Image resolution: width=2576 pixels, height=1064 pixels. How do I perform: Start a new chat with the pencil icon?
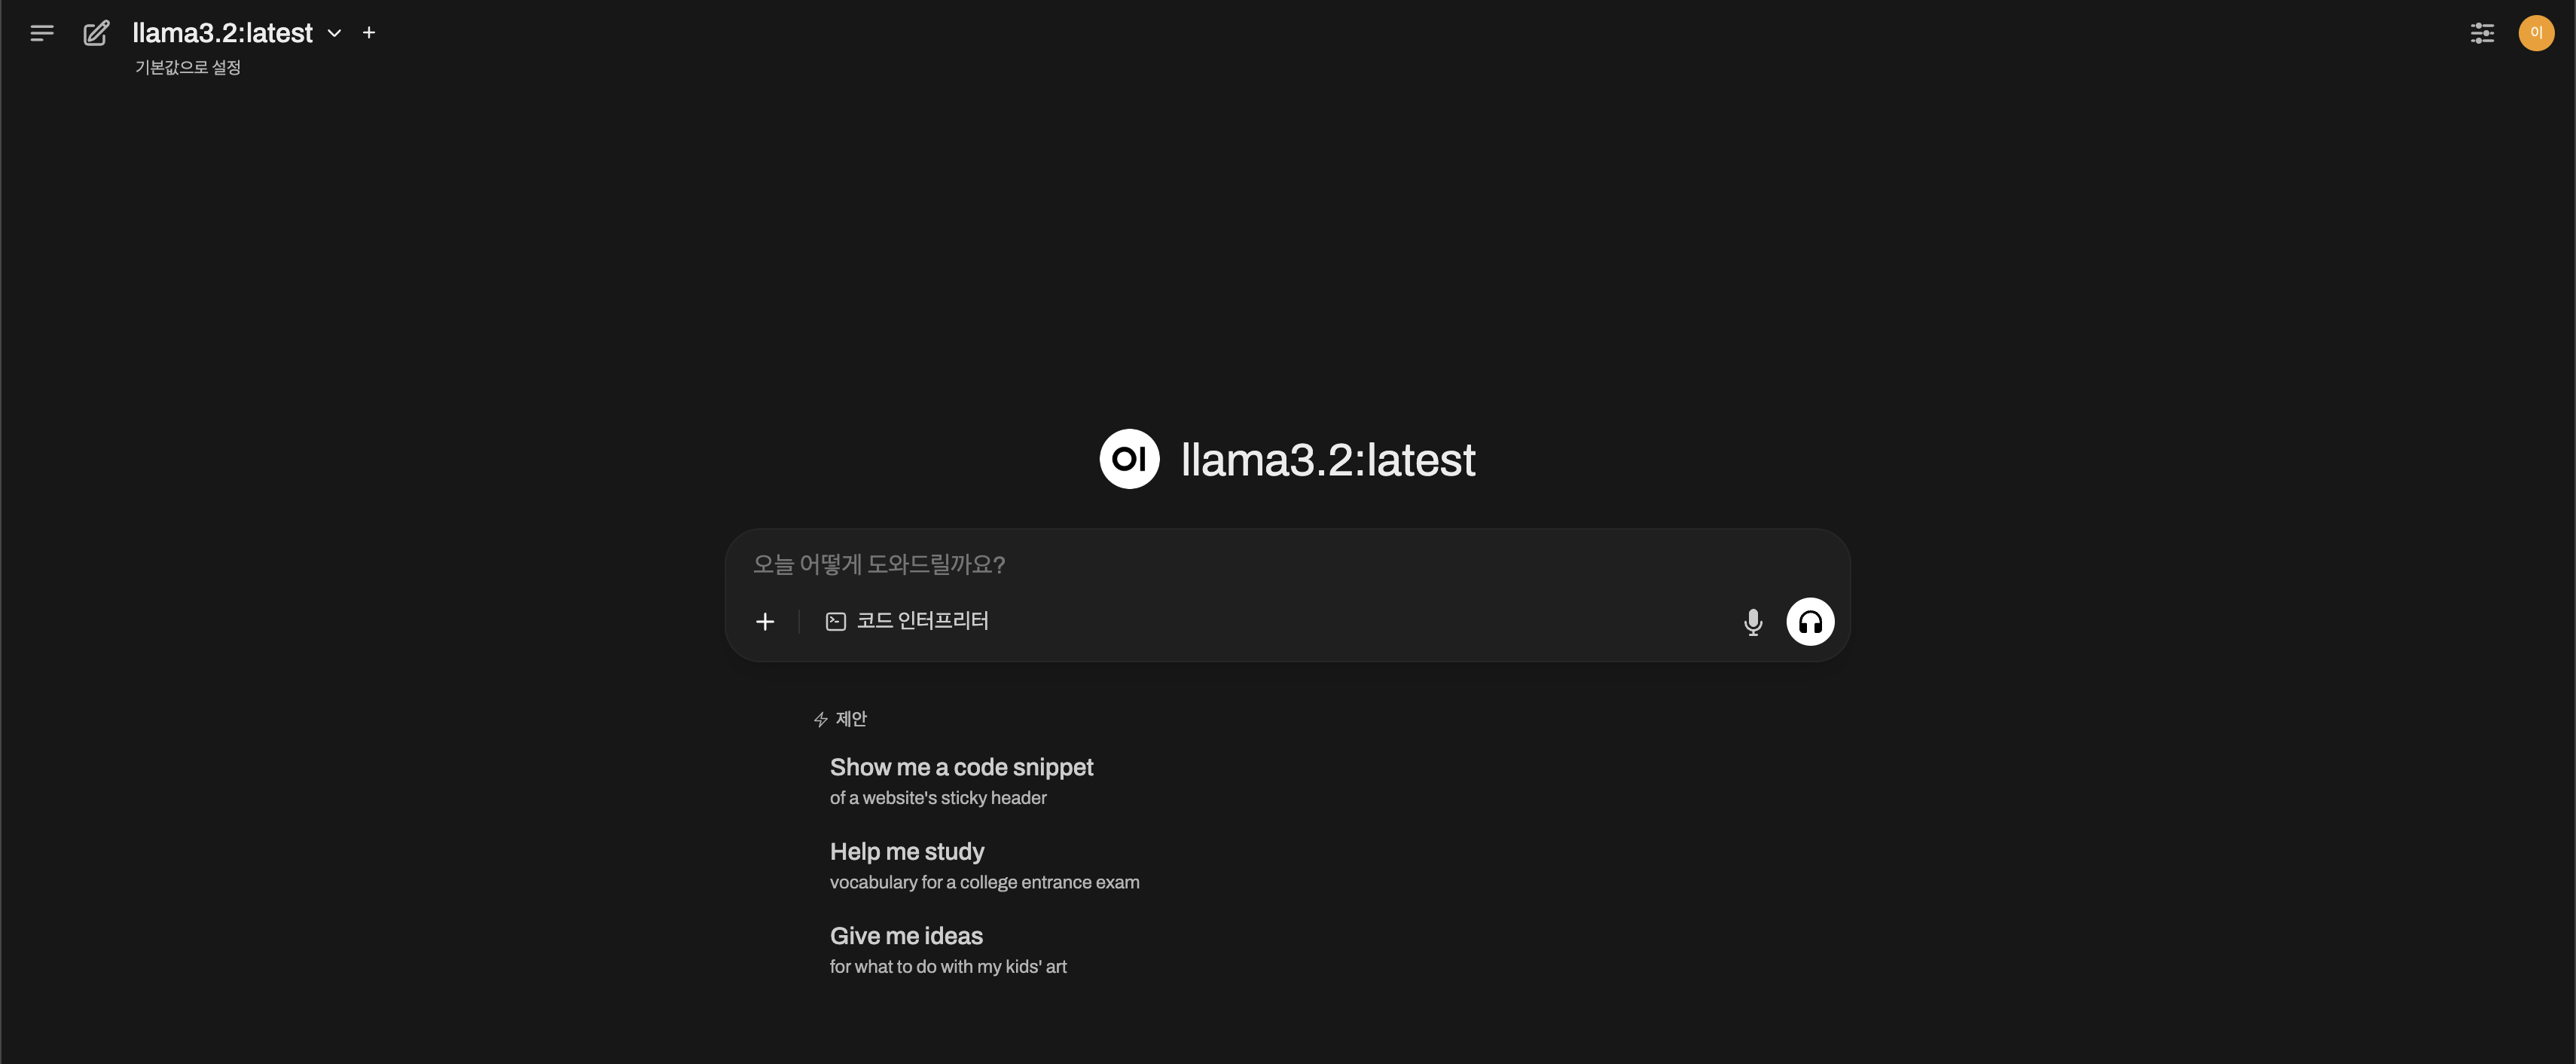pyautogui.click(x=96, y=33)
